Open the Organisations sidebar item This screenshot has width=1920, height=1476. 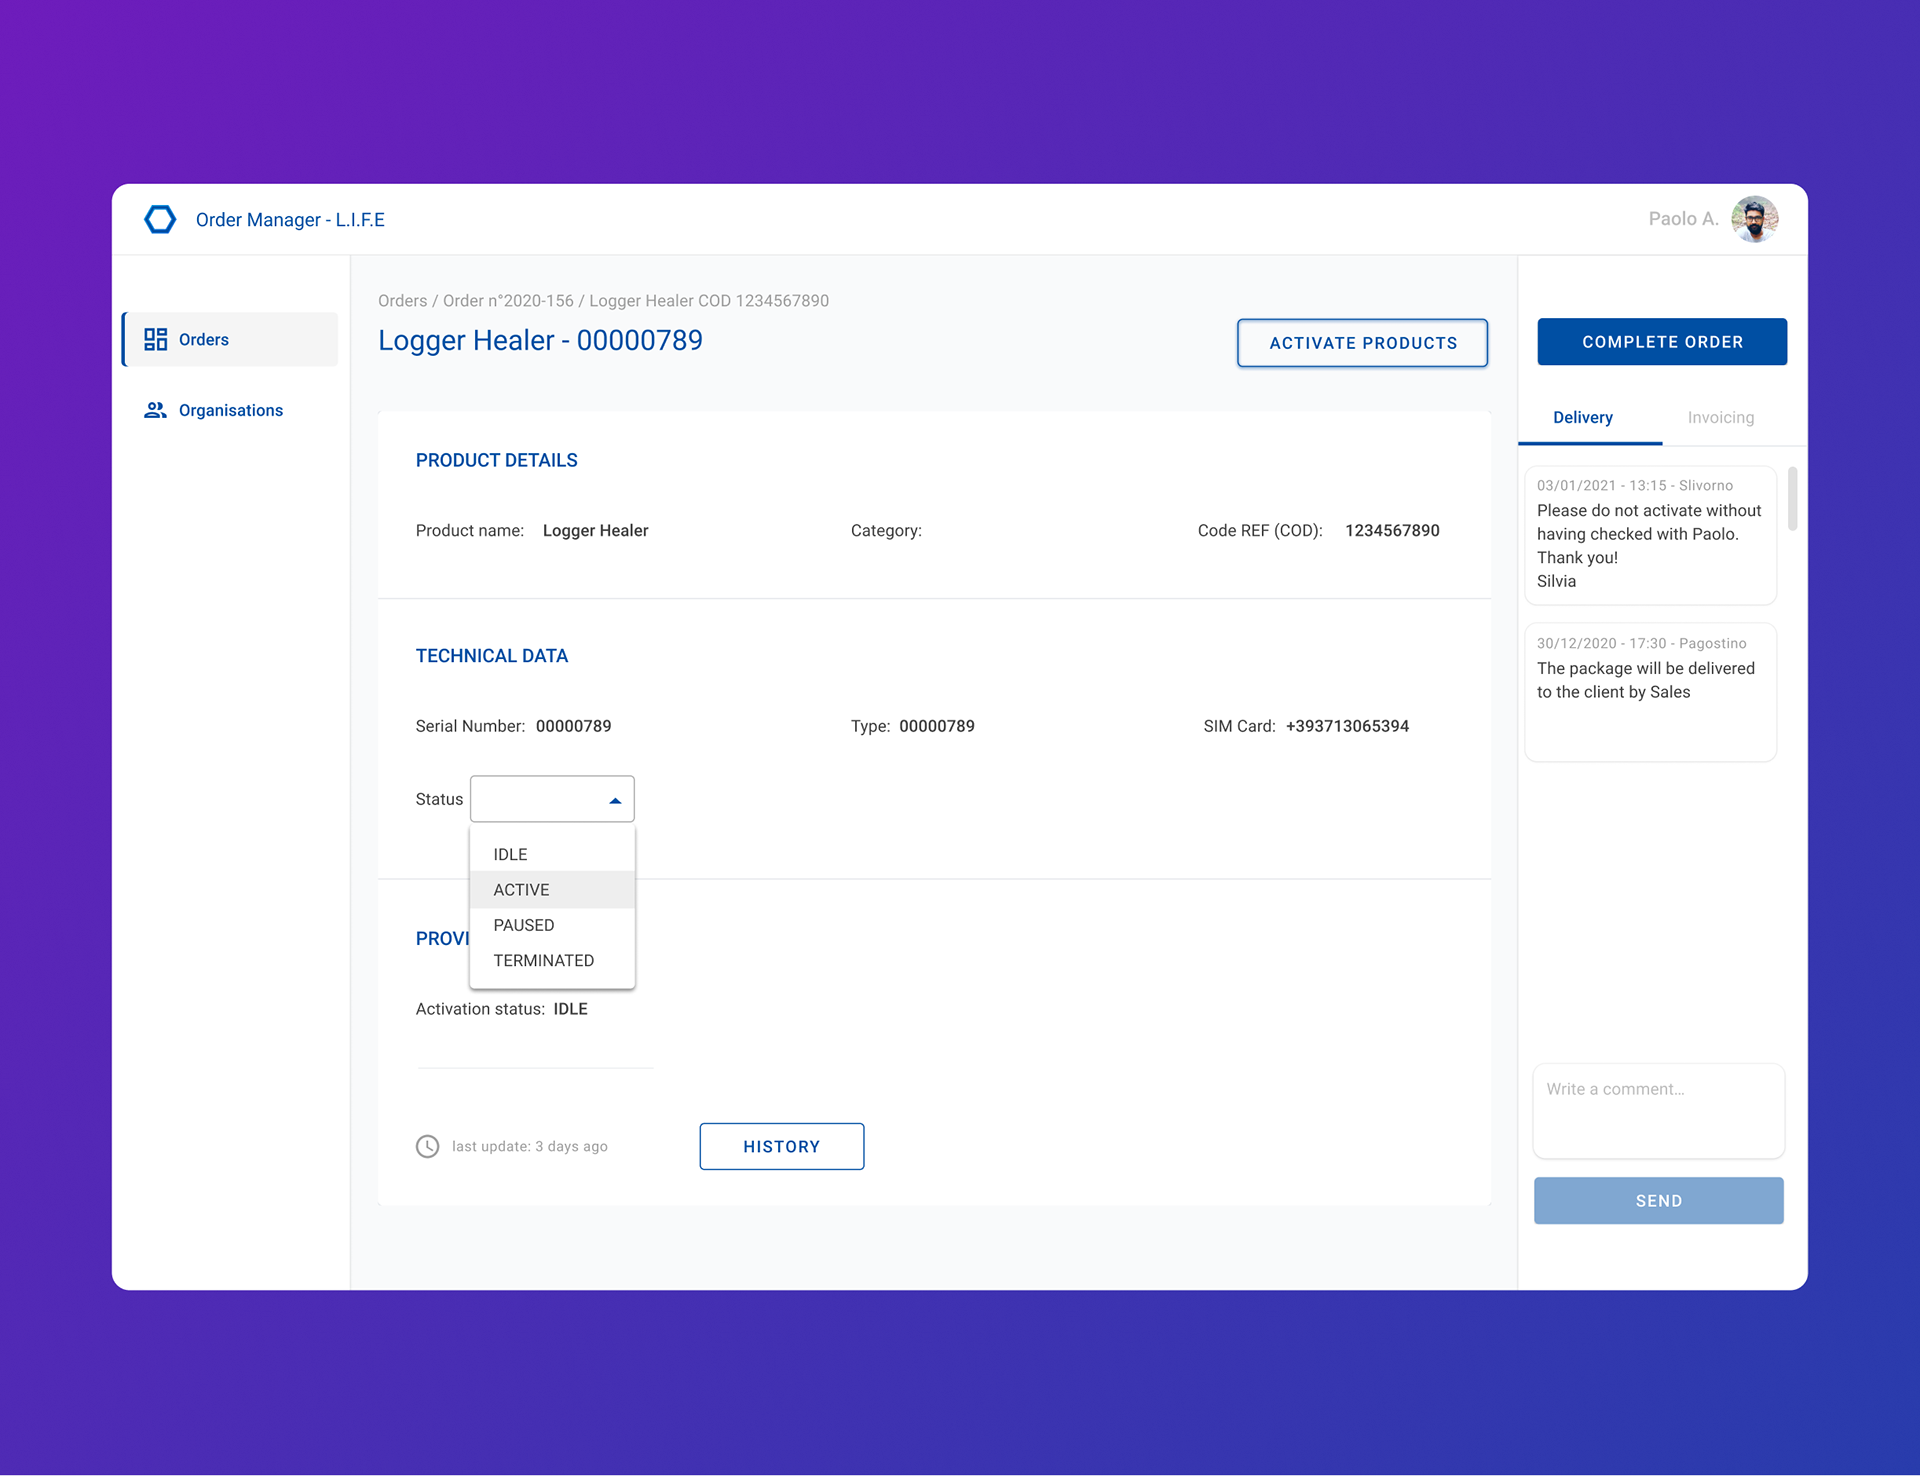coord(230,410)
